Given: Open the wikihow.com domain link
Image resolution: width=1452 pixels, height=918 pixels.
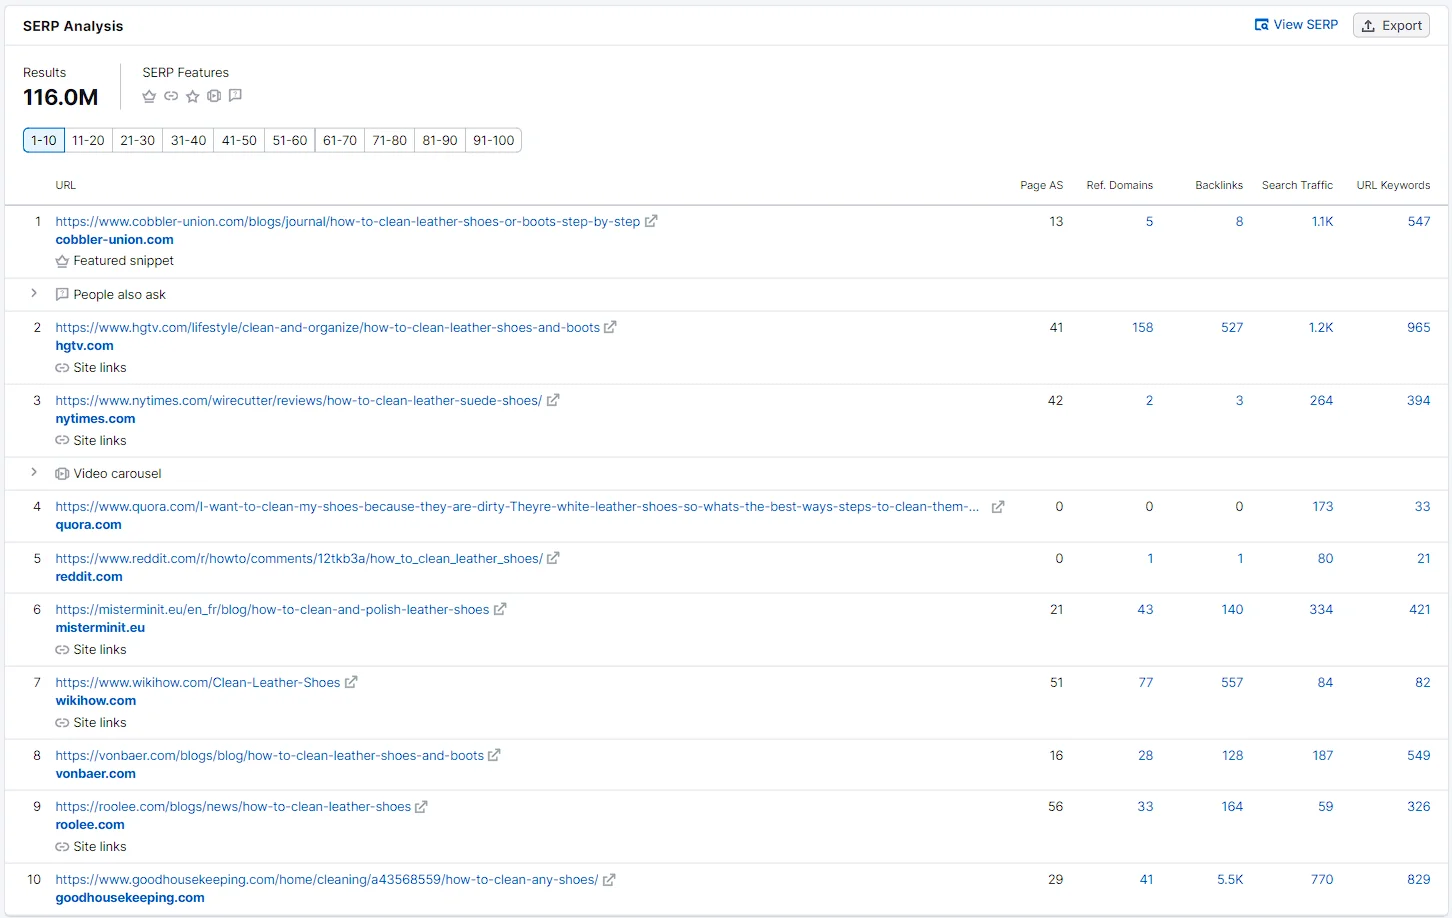Looking at the screenshot, I should pyautogui.click(x=95, y=701).
